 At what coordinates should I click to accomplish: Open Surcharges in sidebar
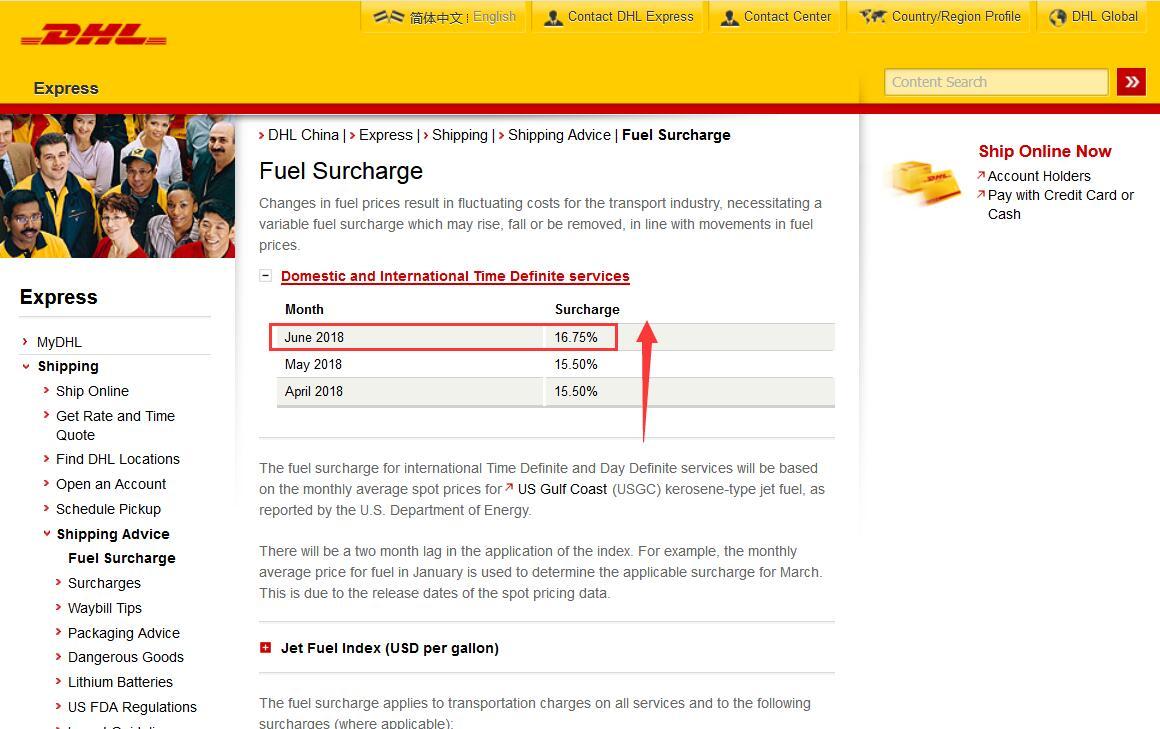(104, 583)
